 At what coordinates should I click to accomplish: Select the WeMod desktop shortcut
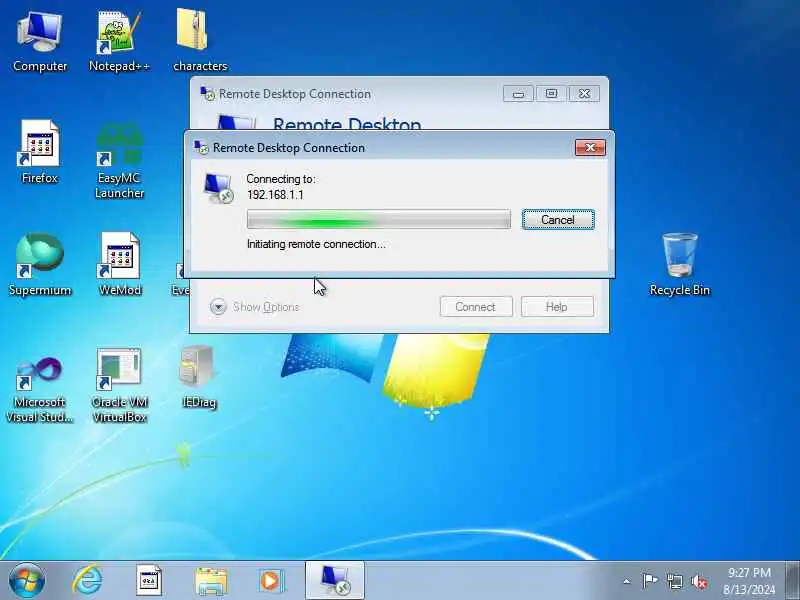click(x=119, y=264)
